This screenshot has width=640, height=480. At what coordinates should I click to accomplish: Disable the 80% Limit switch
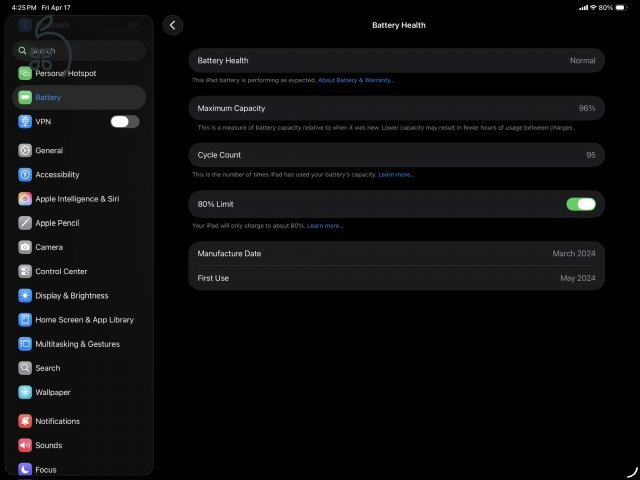click(x=581, y=204)
